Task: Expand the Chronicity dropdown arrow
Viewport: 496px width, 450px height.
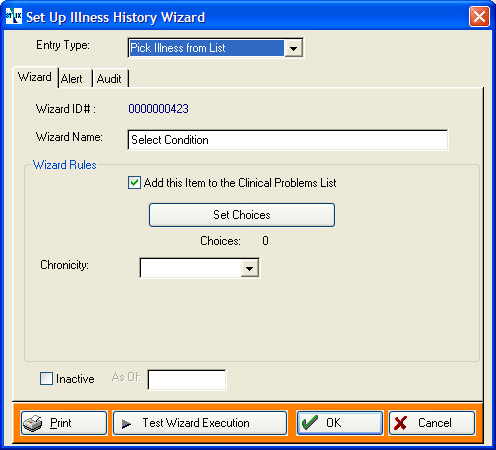Action: tap(250, 268)
